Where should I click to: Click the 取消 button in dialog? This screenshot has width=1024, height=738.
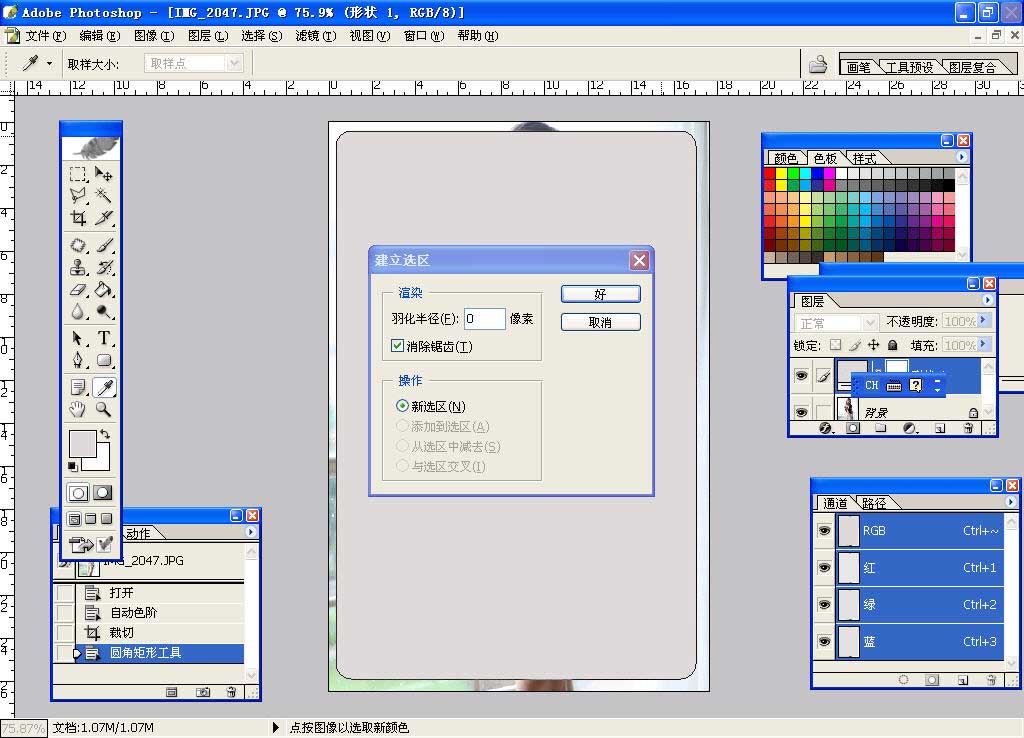tap(601, 322)
